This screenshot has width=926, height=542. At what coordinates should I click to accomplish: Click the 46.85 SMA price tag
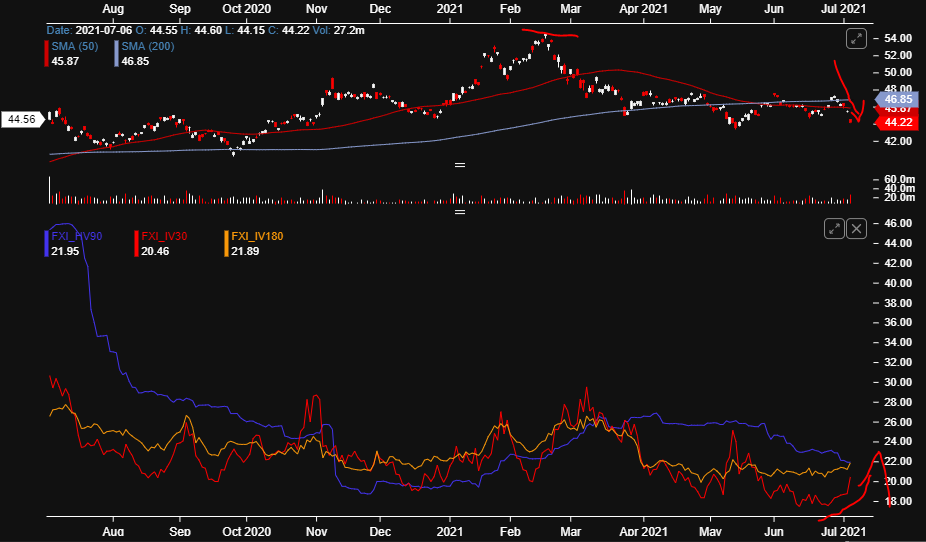896,99
